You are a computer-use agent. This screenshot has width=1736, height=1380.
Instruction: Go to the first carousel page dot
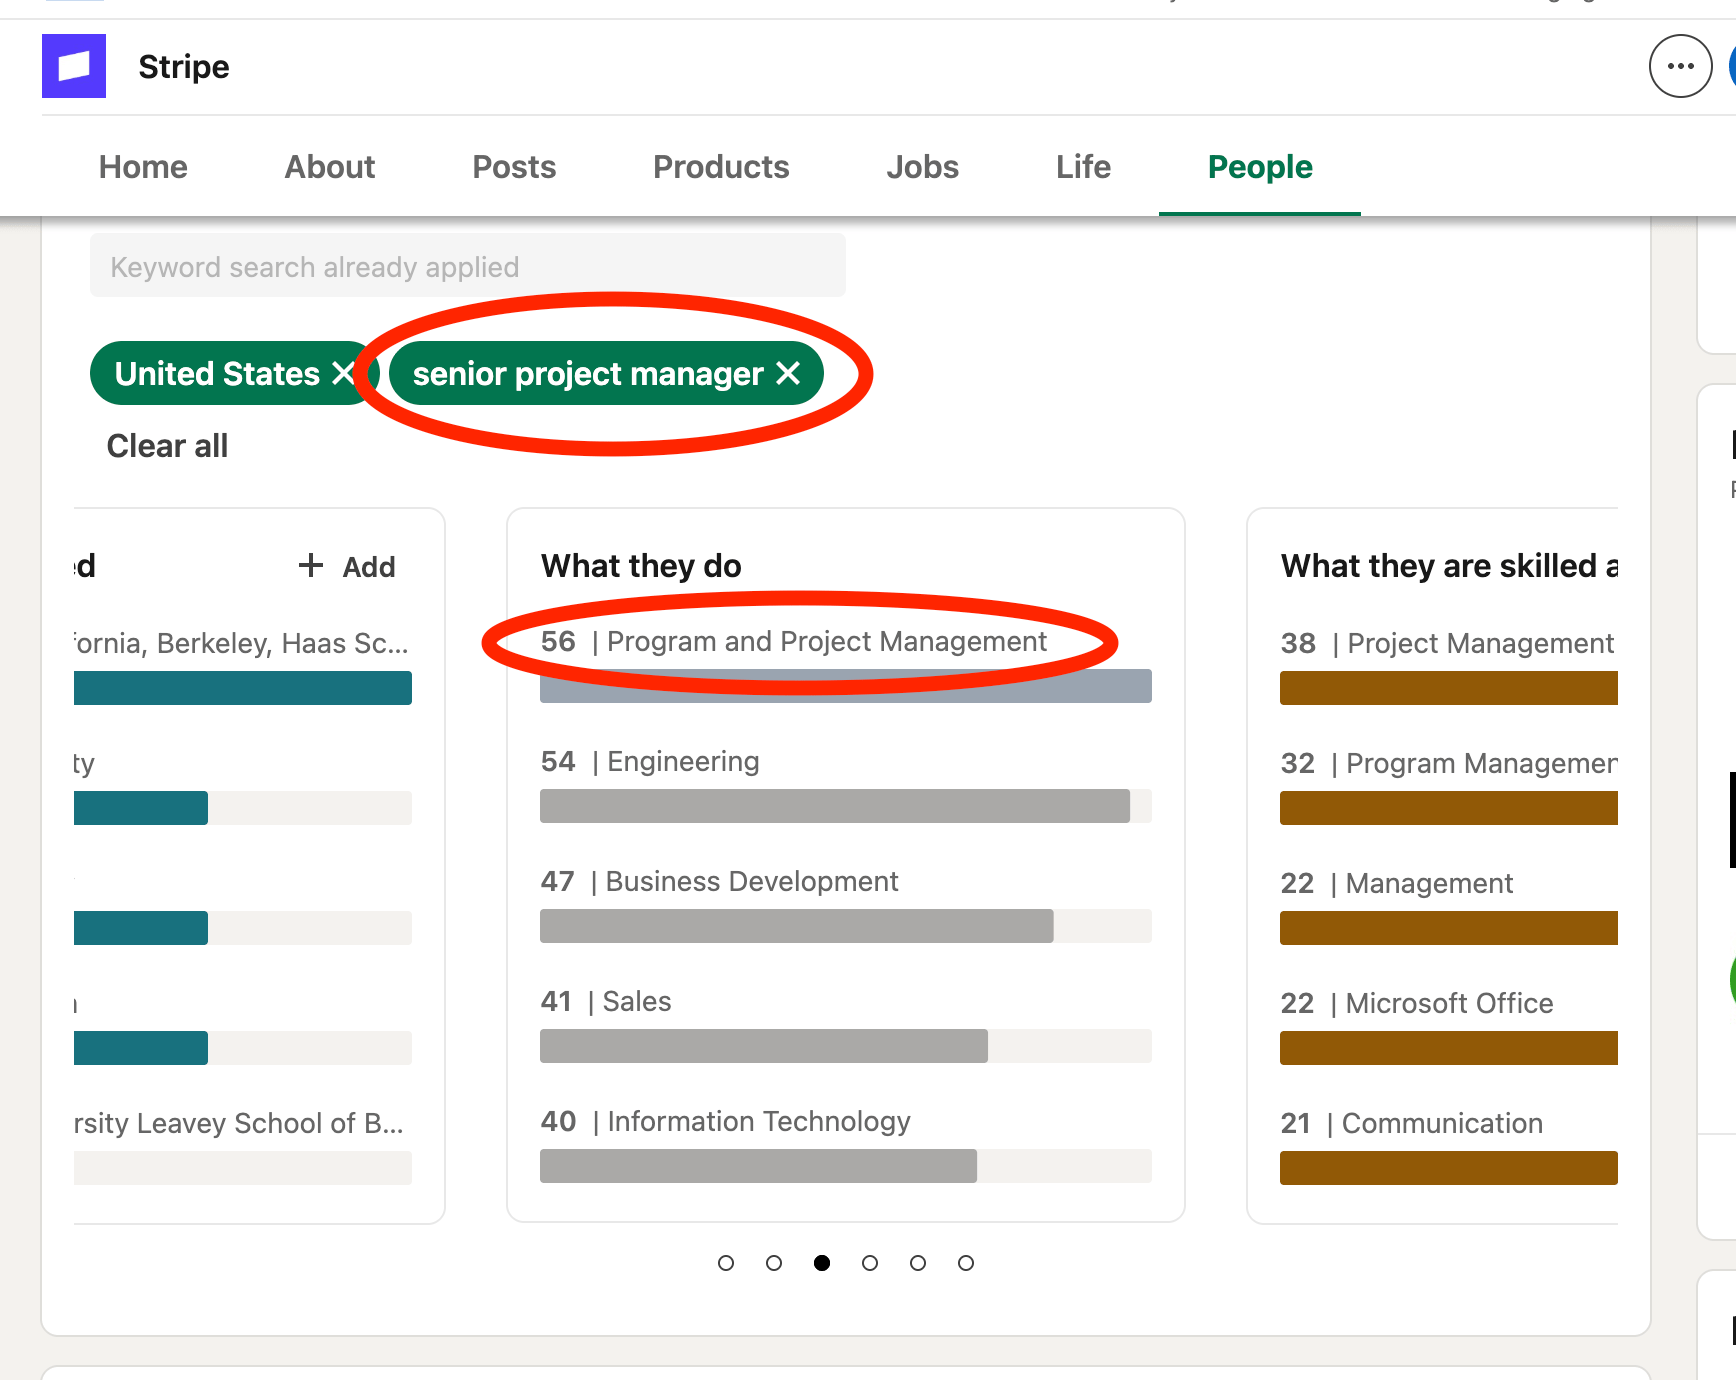pos(726,1263)
